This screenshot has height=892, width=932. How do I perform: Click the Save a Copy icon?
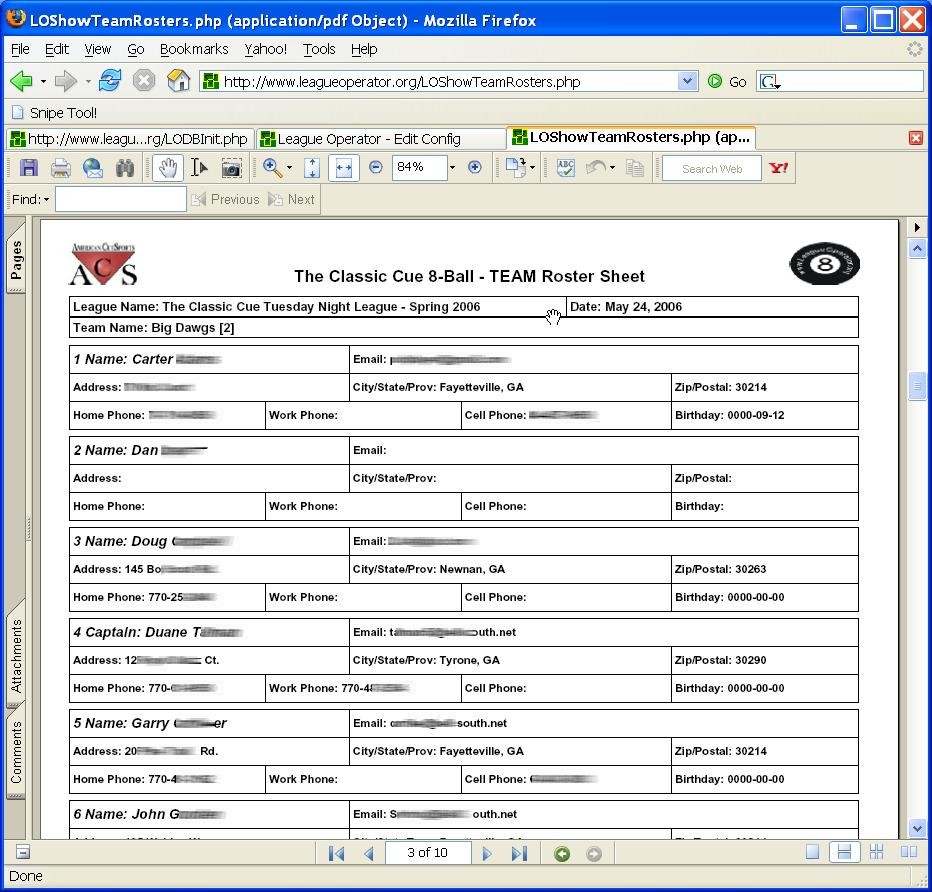[28, 168]
